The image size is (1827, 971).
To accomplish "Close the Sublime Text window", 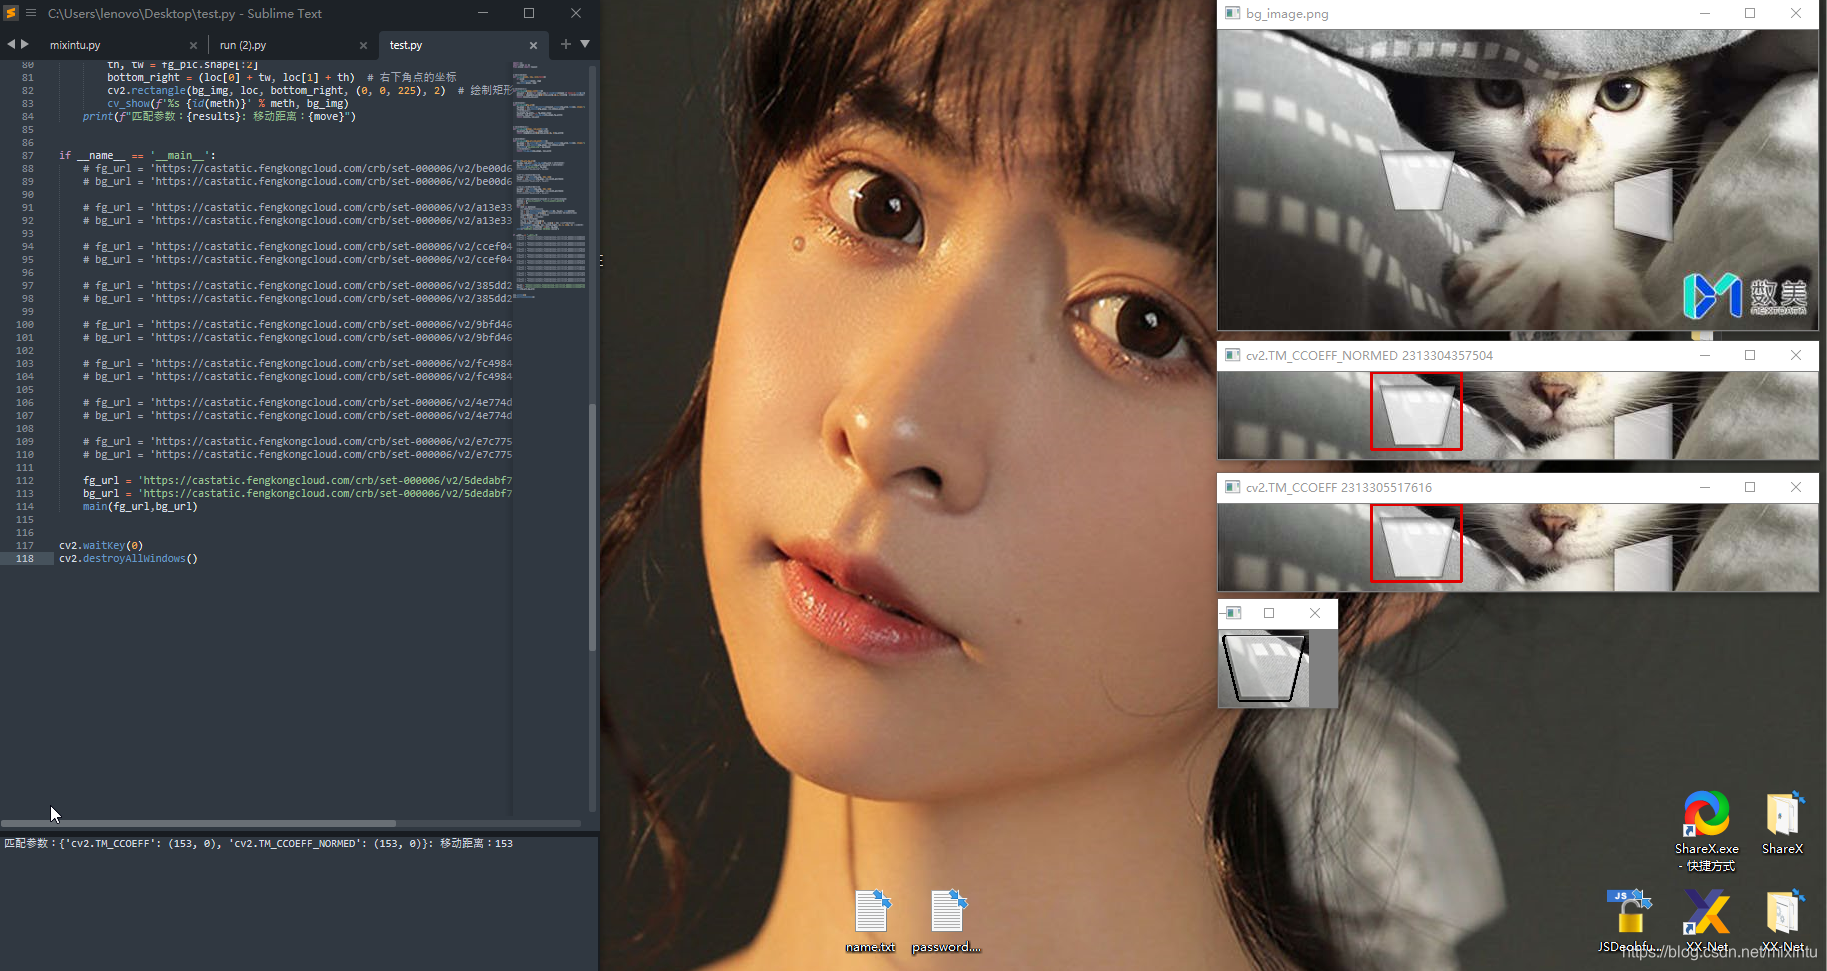I will 576,13.
